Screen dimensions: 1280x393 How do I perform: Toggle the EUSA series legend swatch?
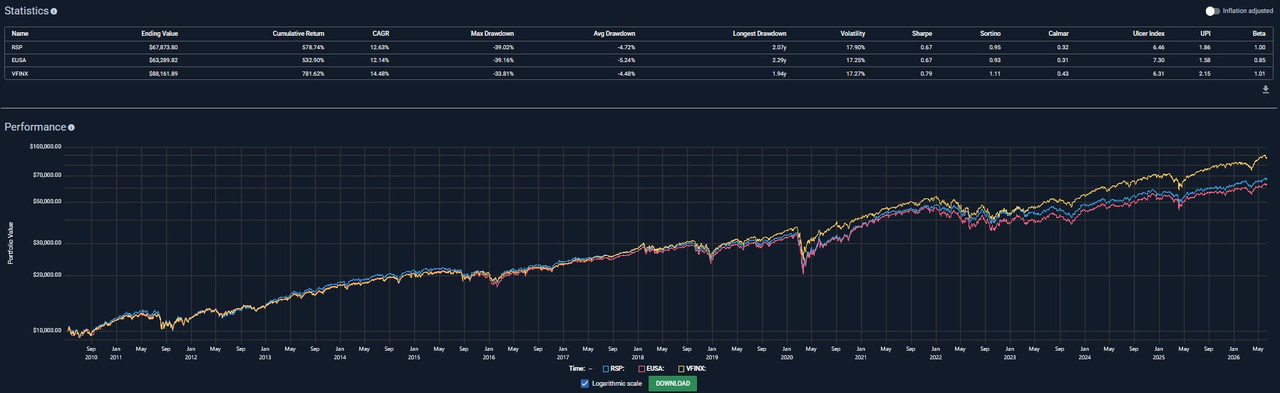point(641,369)
